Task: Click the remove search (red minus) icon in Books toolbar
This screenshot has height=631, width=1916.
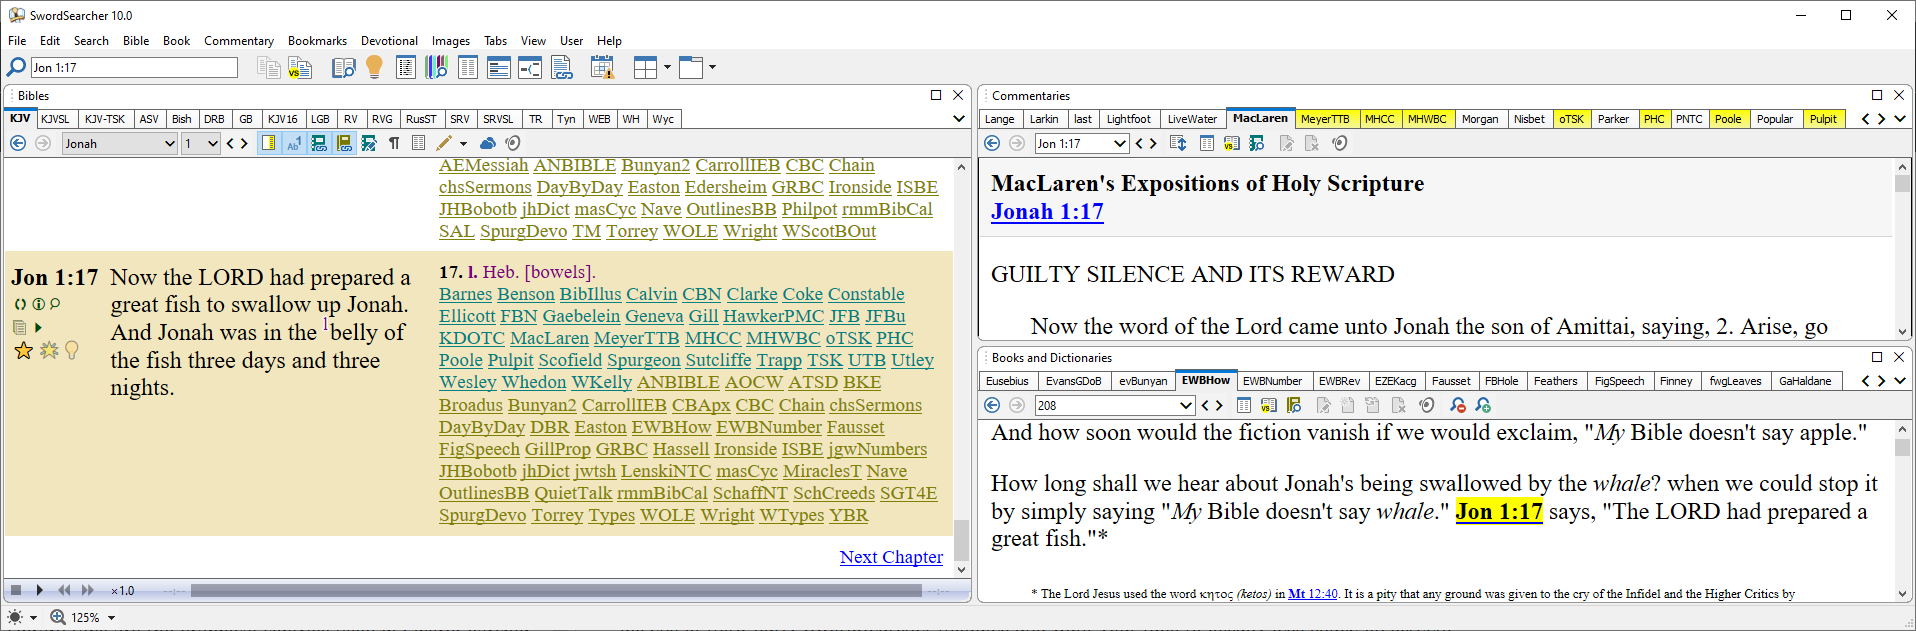Action: pyautogui.click(x=1458, y=405)
